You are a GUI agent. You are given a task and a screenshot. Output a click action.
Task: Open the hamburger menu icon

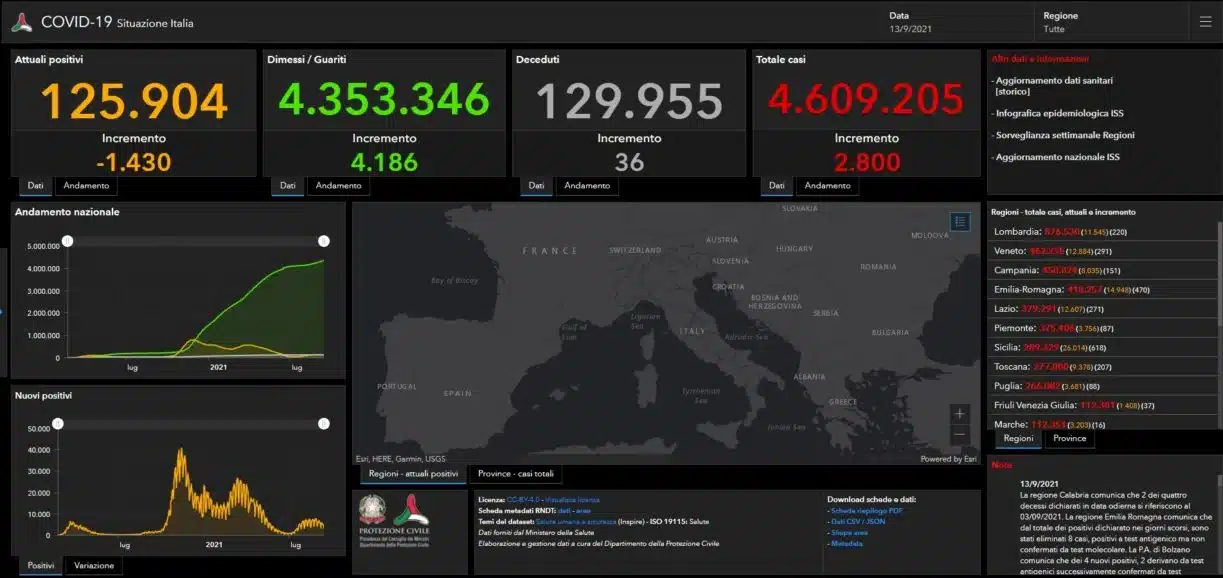click(1205, 22)
